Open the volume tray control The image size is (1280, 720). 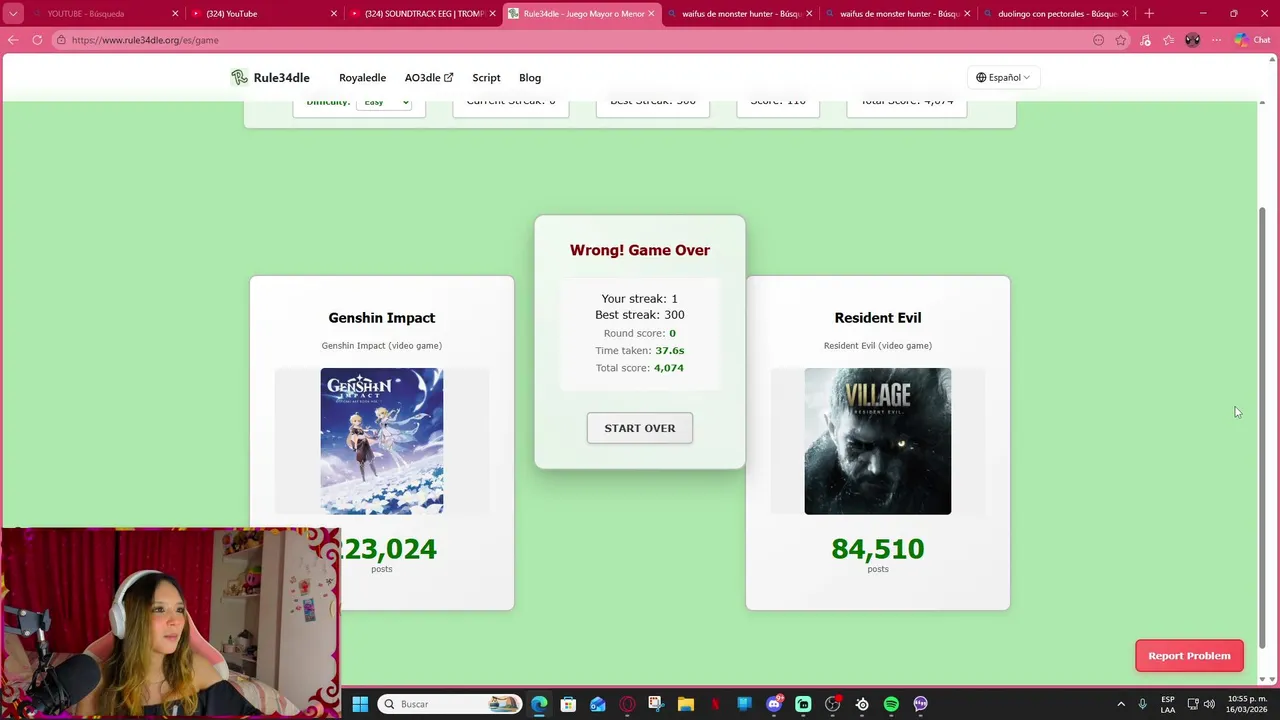tap(1209, 704)
